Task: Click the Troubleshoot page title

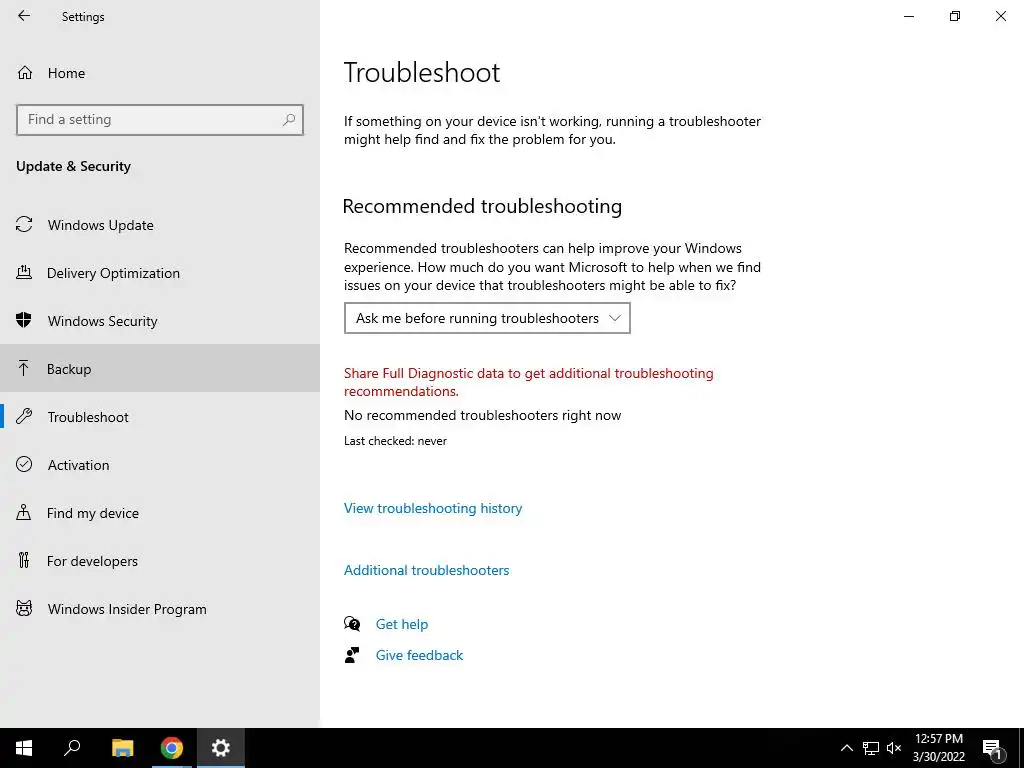Action: coord(422,72)
